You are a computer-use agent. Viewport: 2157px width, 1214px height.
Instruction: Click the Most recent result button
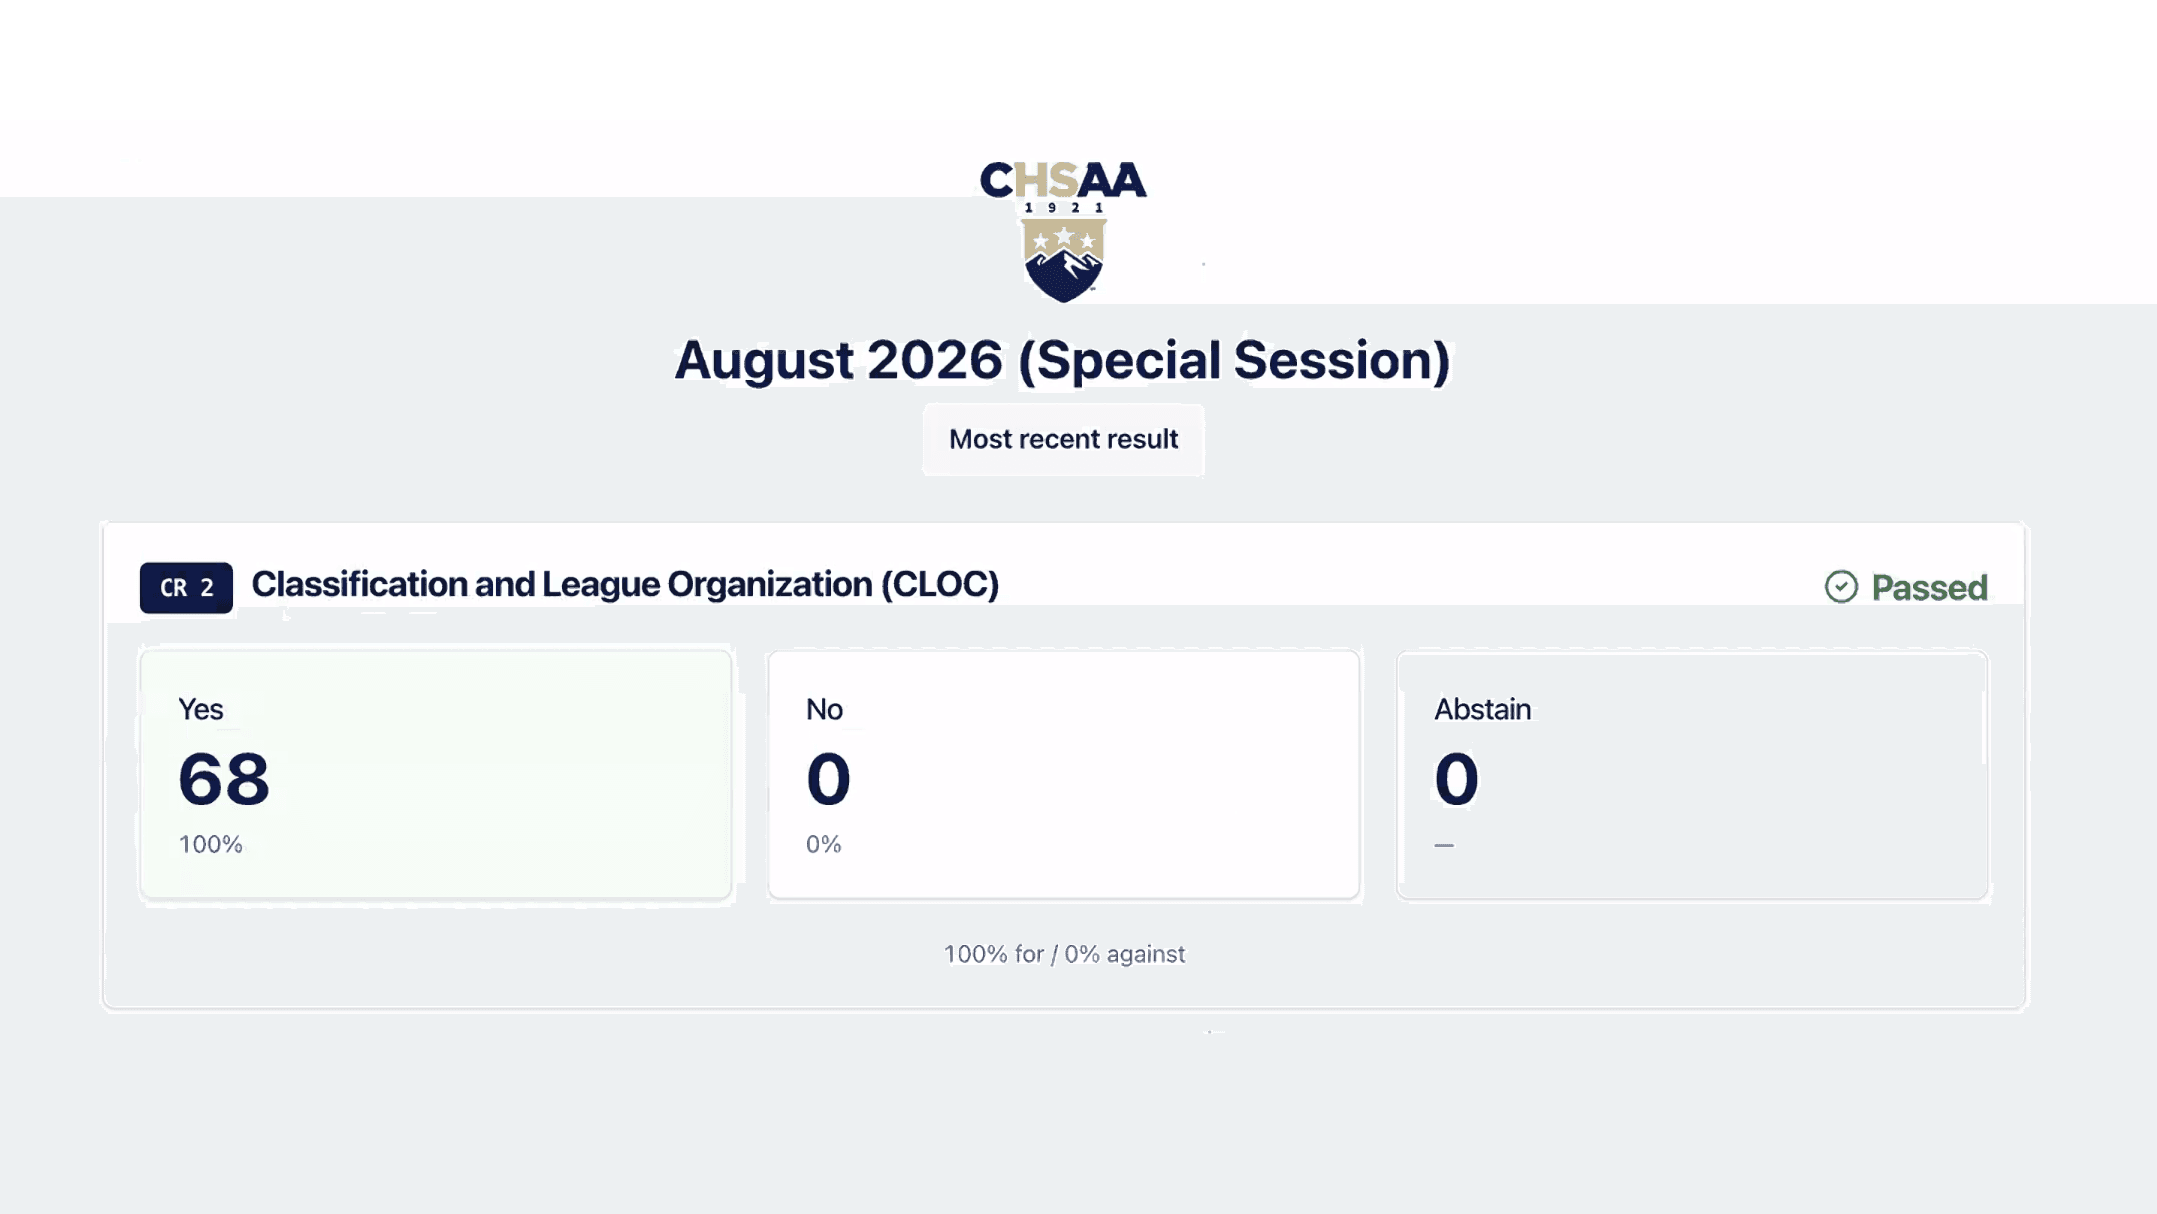1063,439
